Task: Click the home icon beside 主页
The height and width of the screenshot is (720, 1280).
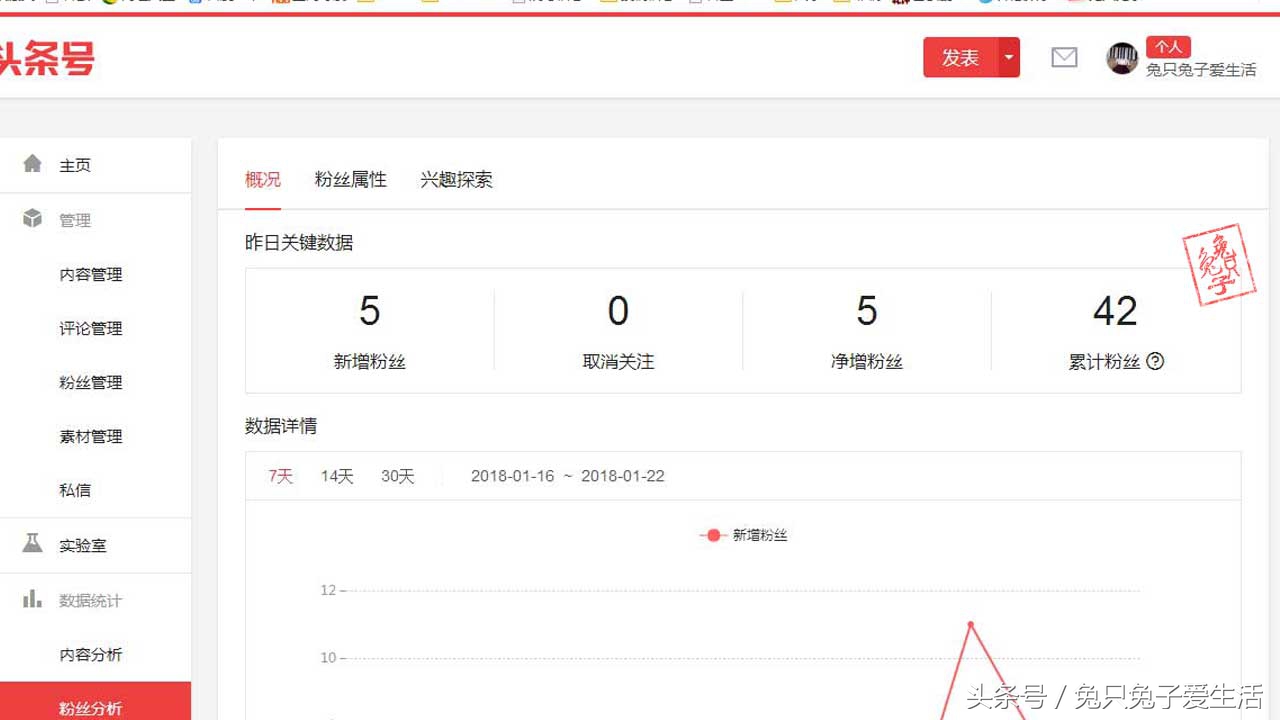Action: (x=34, y=164)
